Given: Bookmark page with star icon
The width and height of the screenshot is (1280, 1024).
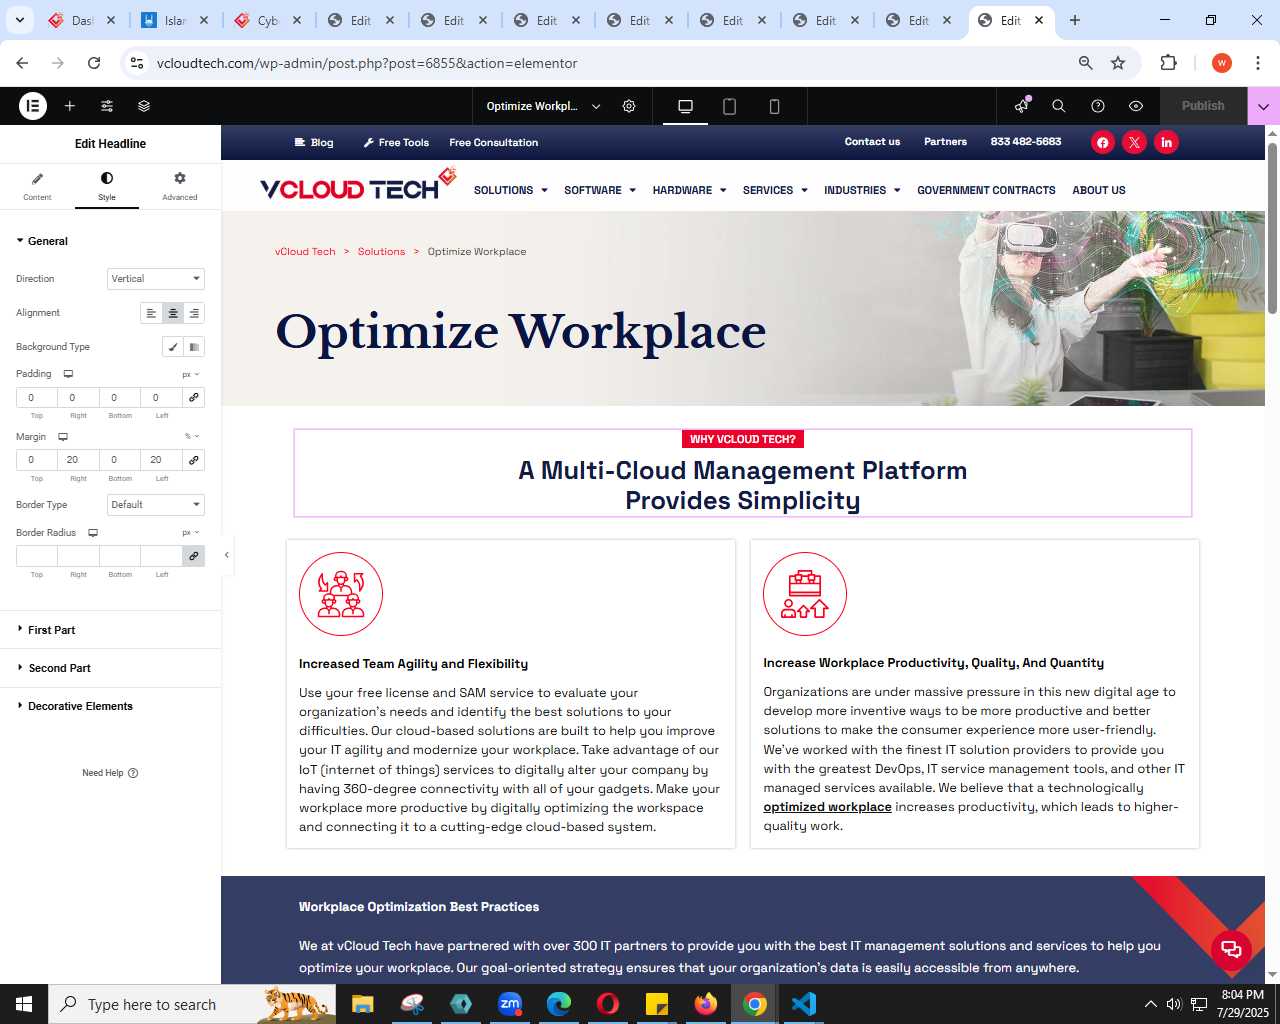Looking at the screenshot, I should (1118, 63).
